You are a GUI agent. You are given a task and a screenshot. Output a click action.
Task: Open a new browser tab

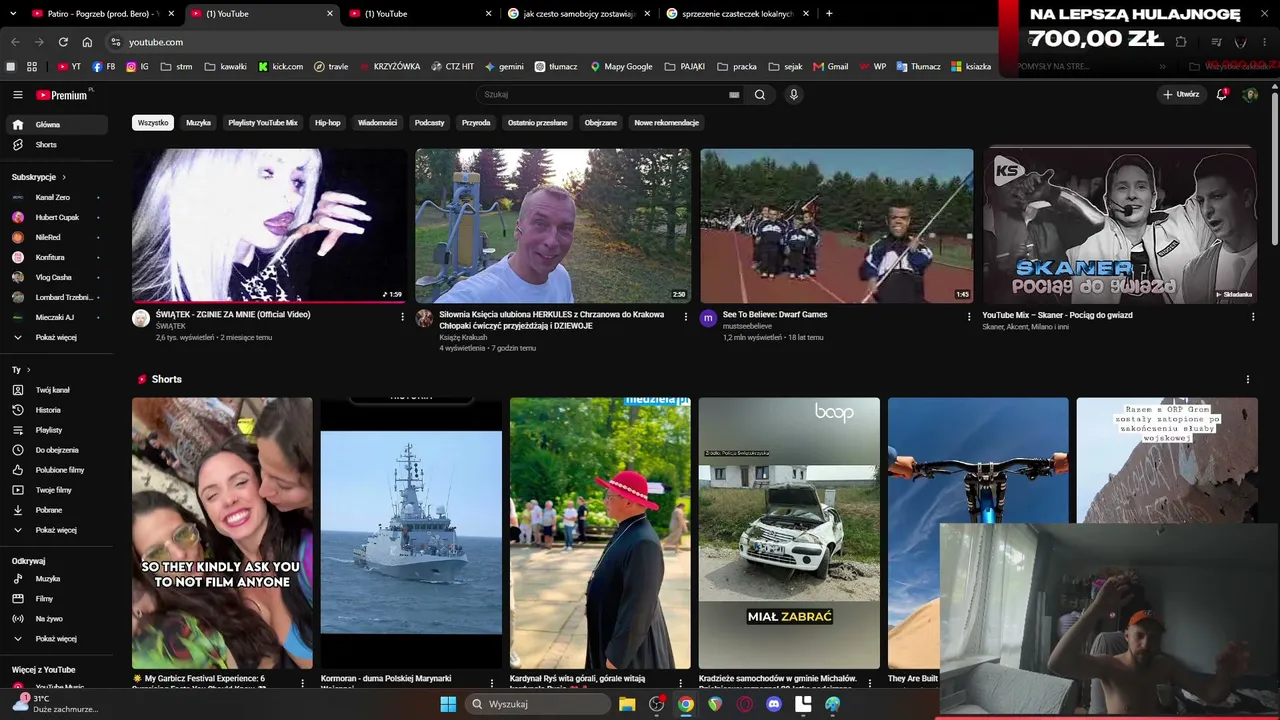point(829,14)
